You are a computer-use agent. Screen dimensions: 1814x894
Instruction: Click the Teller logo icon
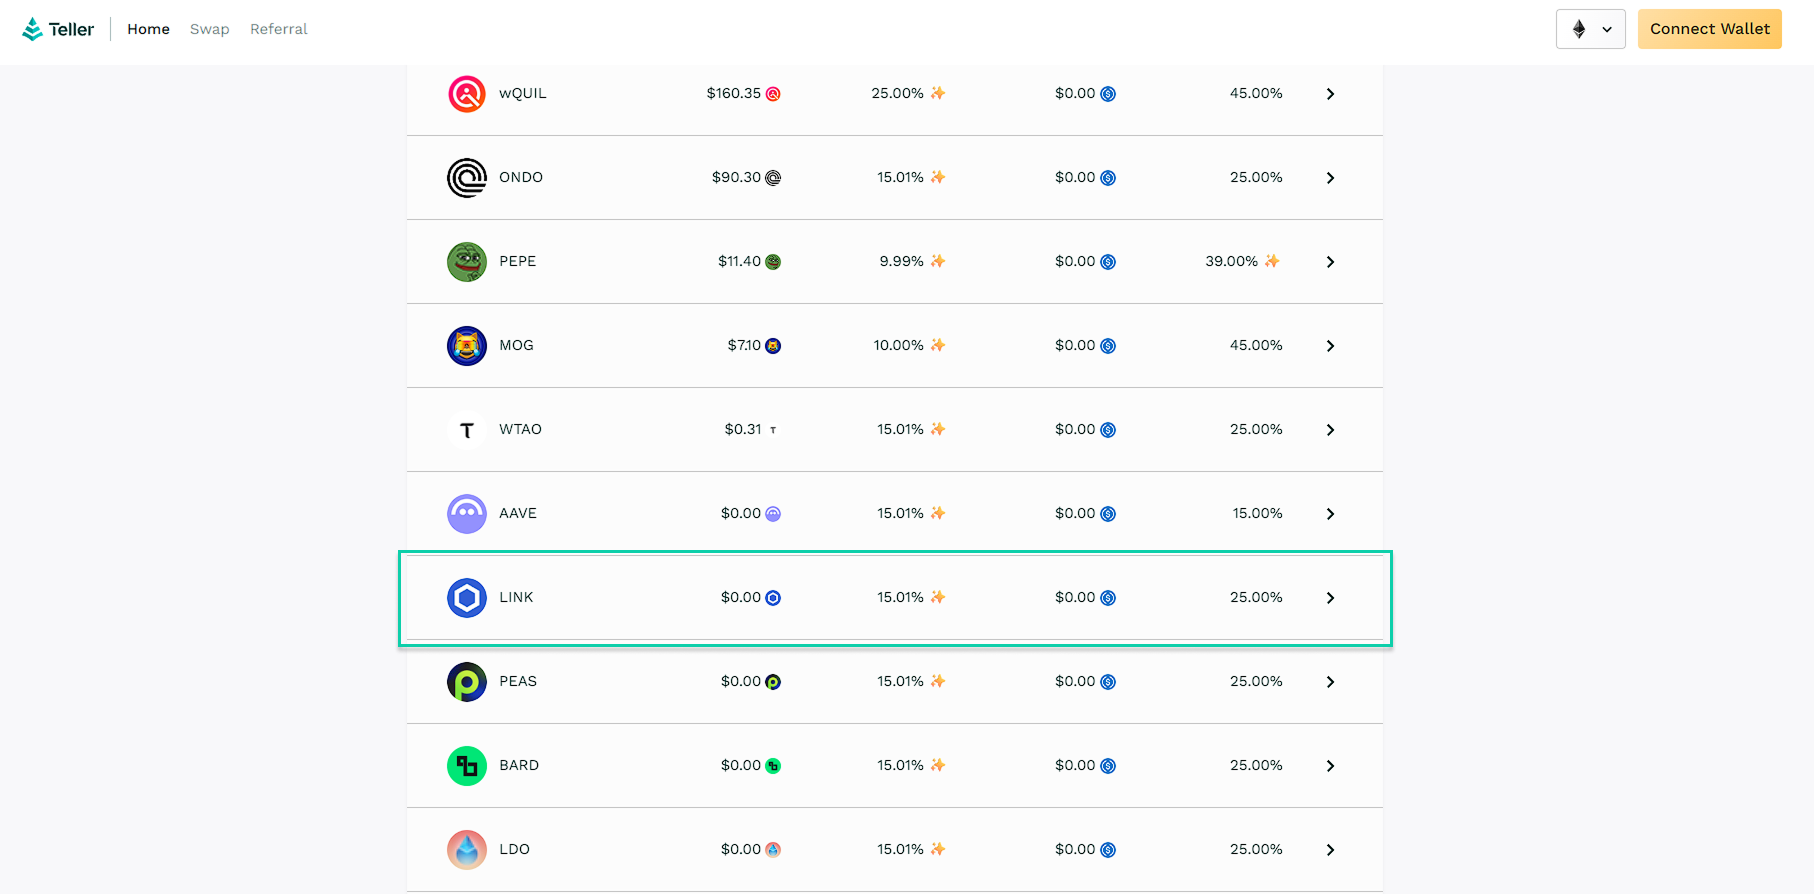[x=33, y=29]
